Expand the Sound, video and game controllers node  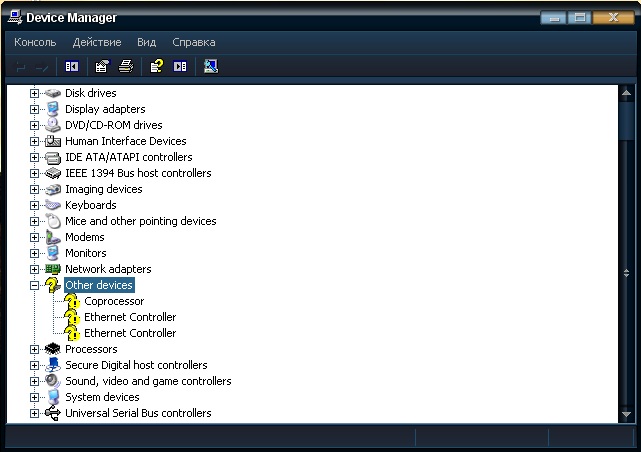[x=34, y=381]
